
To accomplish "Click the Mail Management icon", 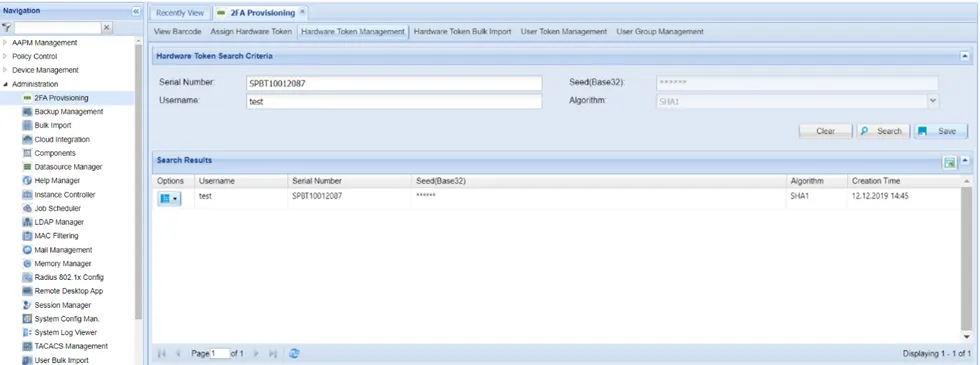I will (x=27, y=250).
